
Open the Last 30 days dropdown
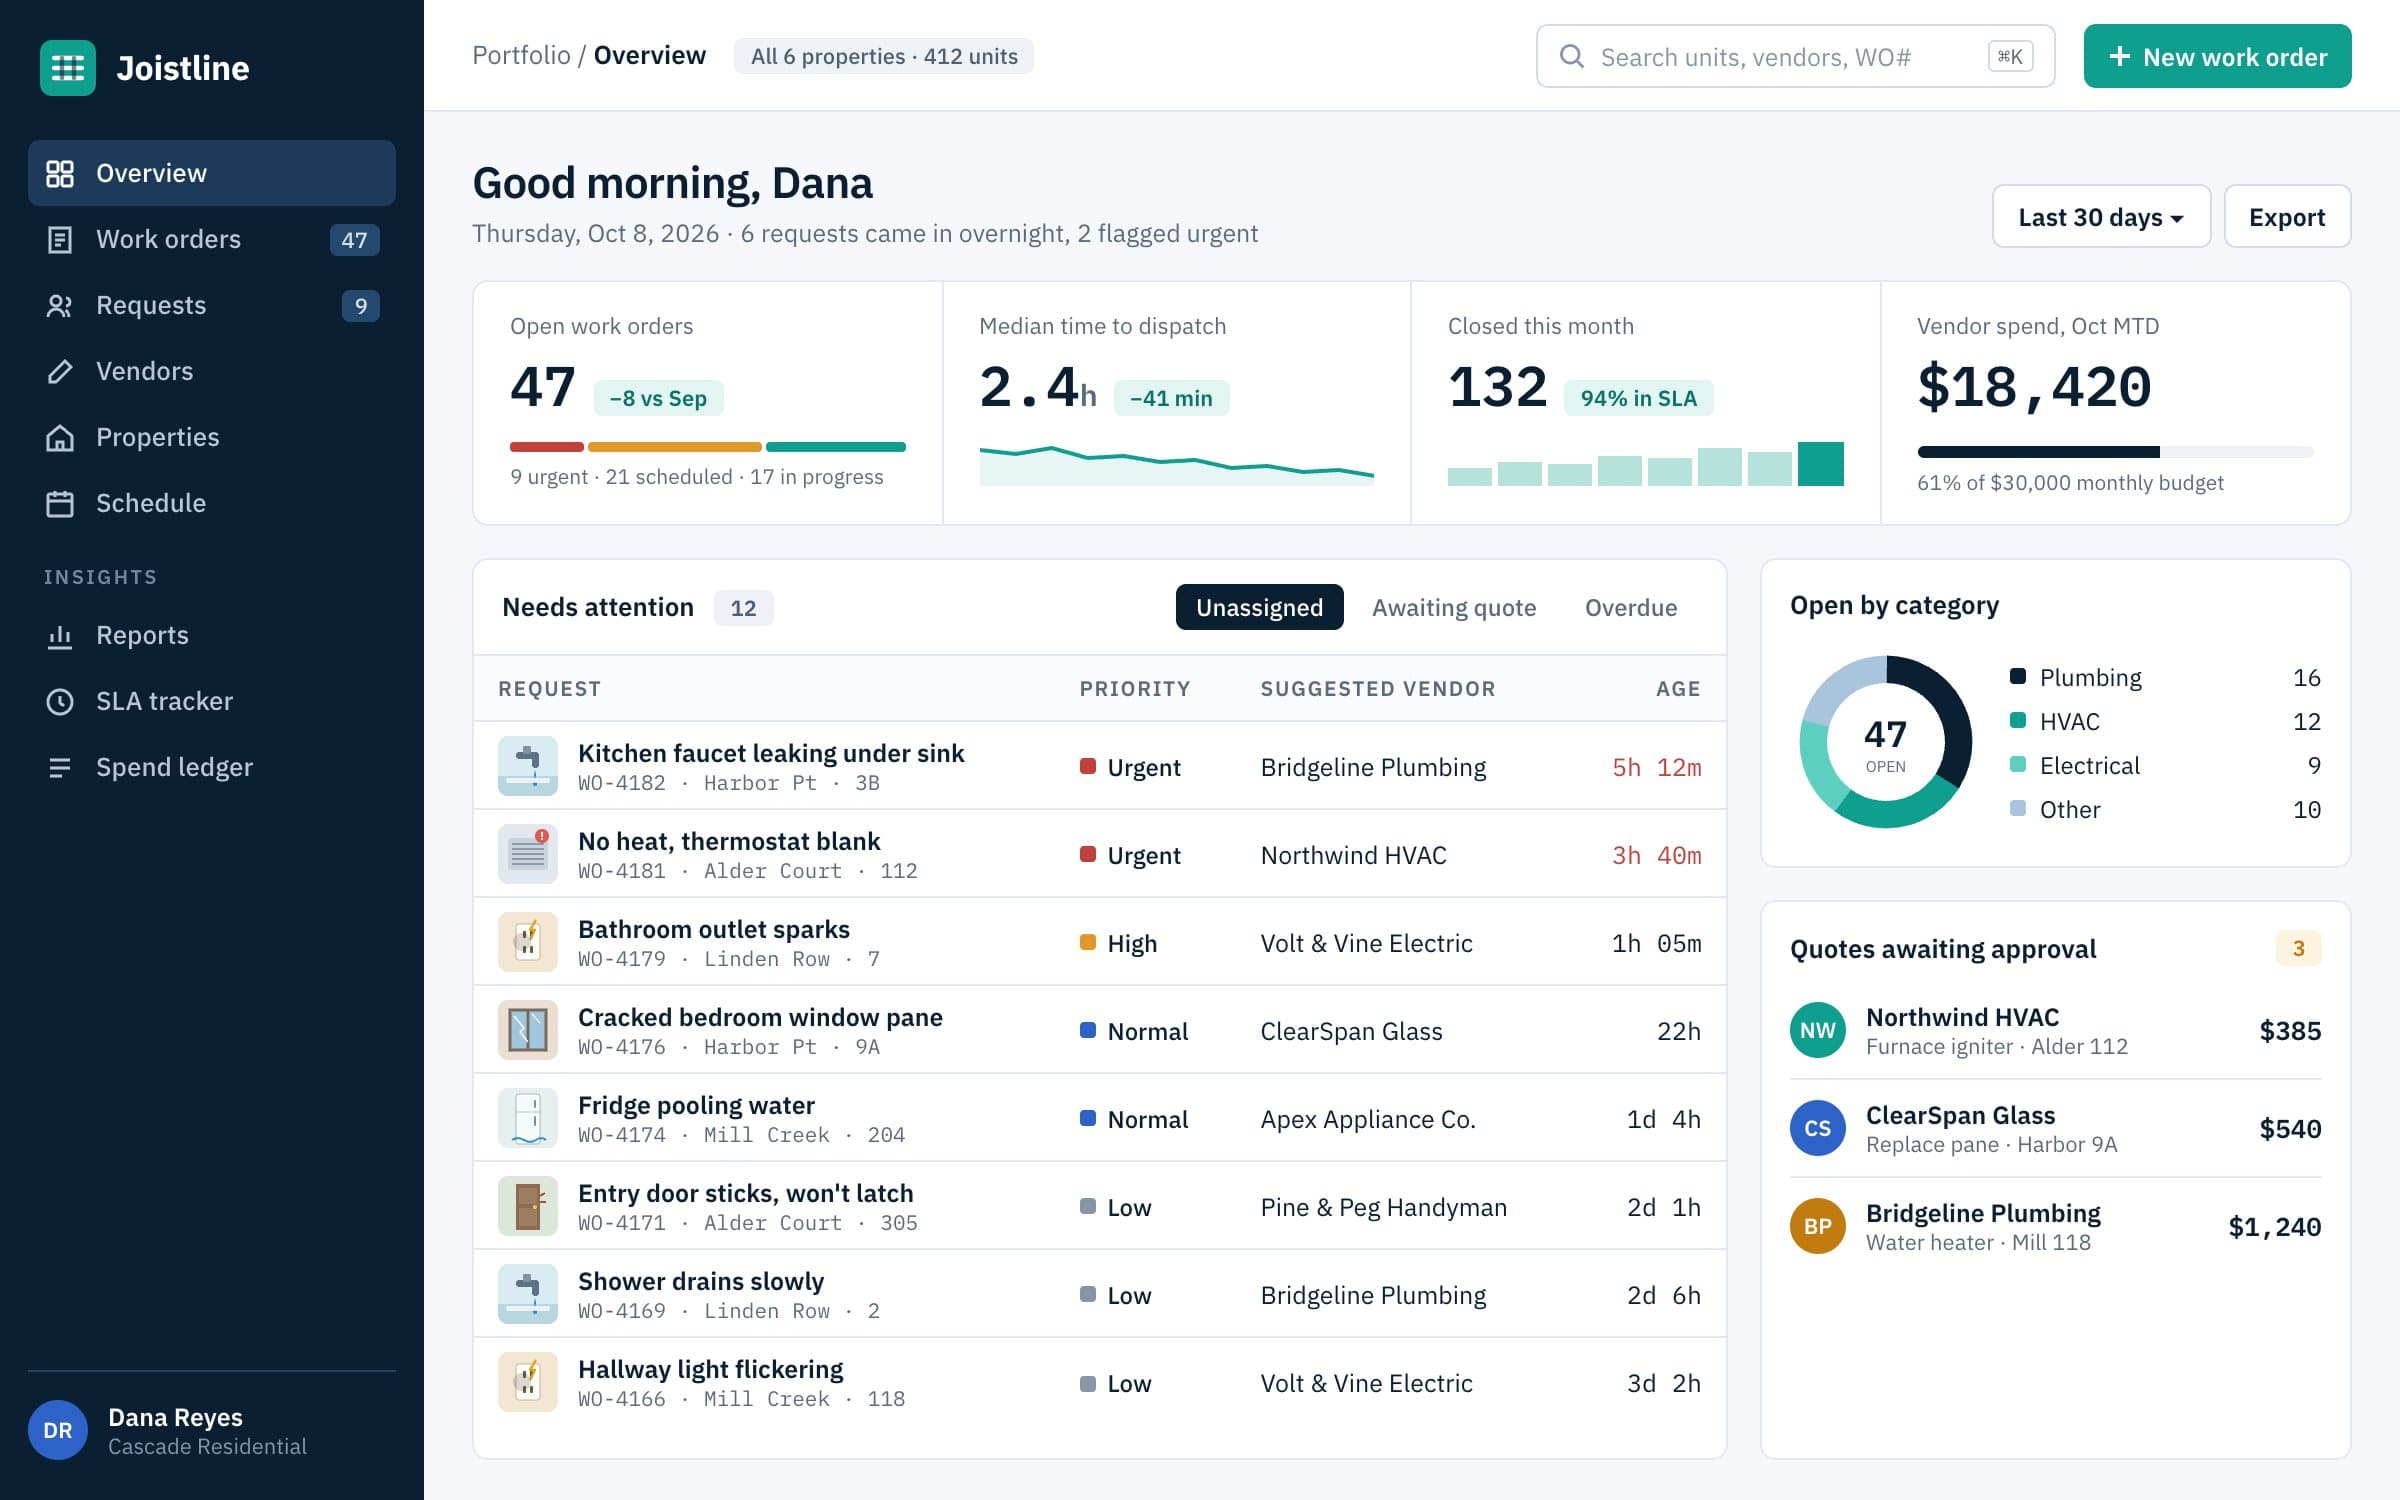(x=2101, y=216)
